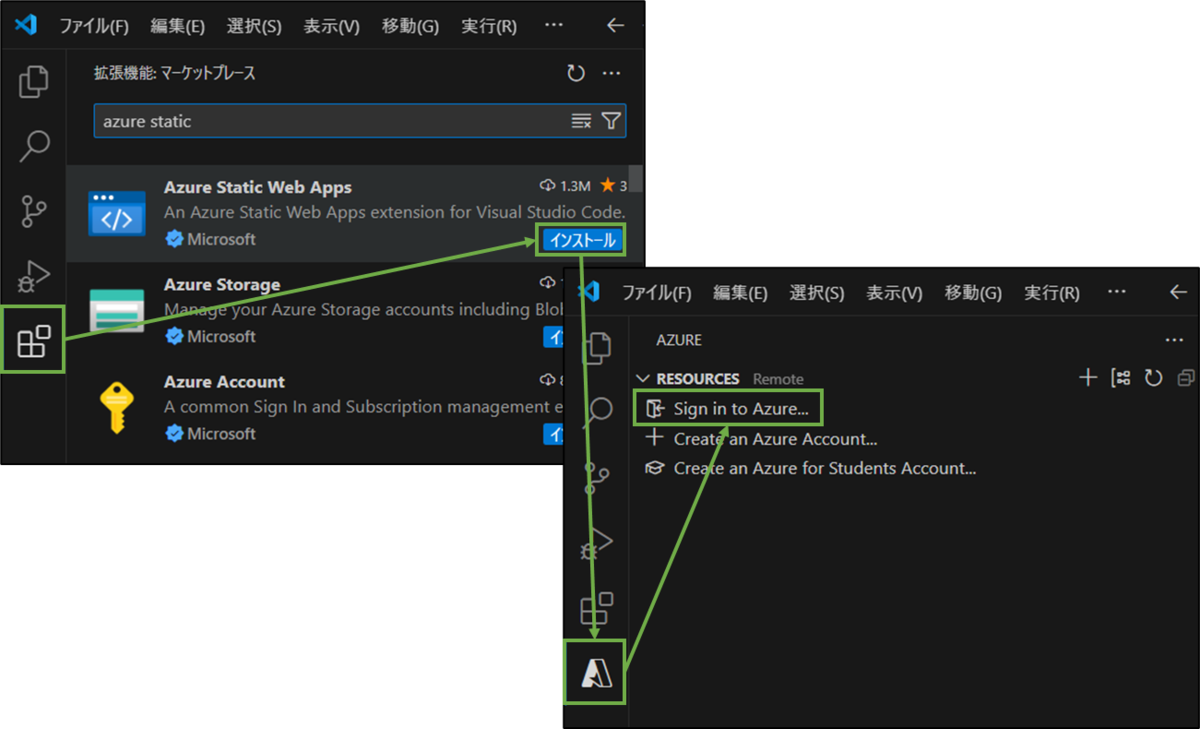Open 実行(R) menu in right window
1200x729 pixels.
[1052, 293]
